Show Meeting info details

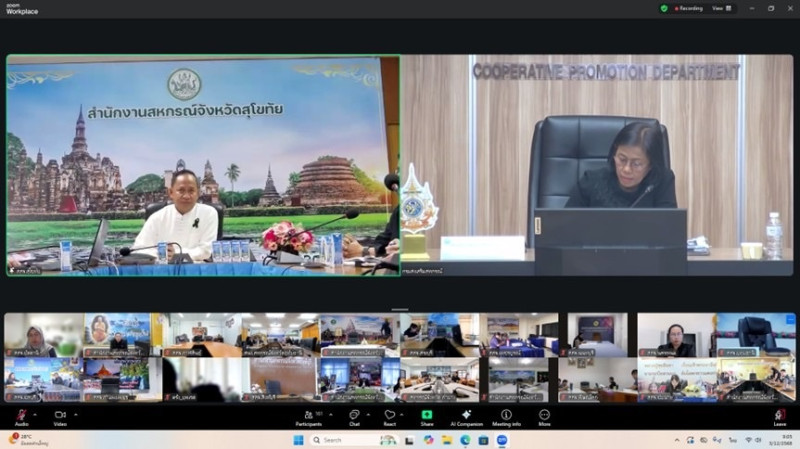coord(506,415)
